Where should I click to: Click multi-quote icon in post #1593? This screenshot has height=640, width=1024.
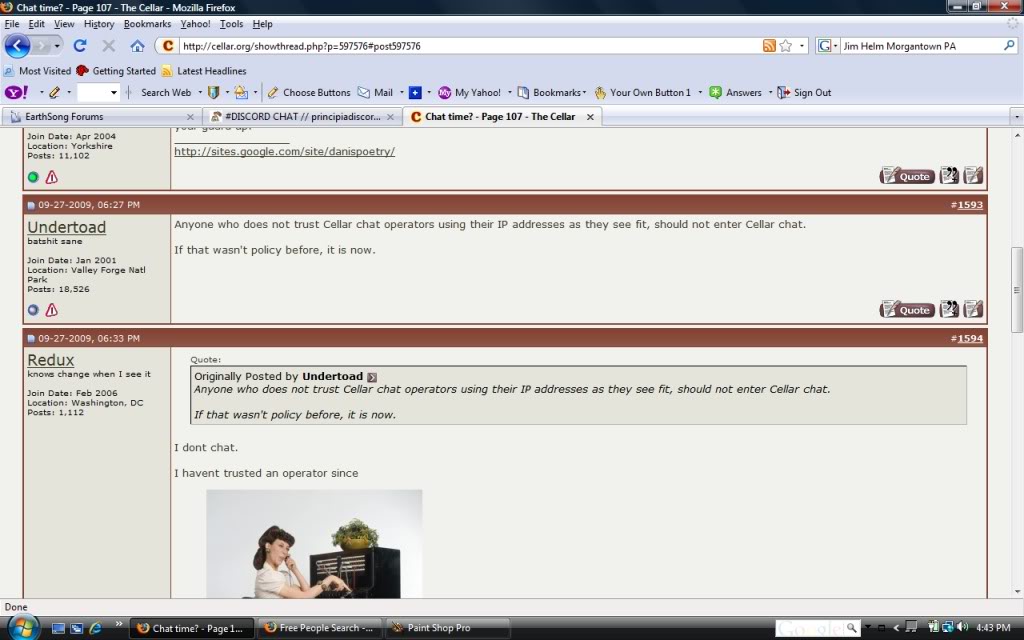(949, 309)
